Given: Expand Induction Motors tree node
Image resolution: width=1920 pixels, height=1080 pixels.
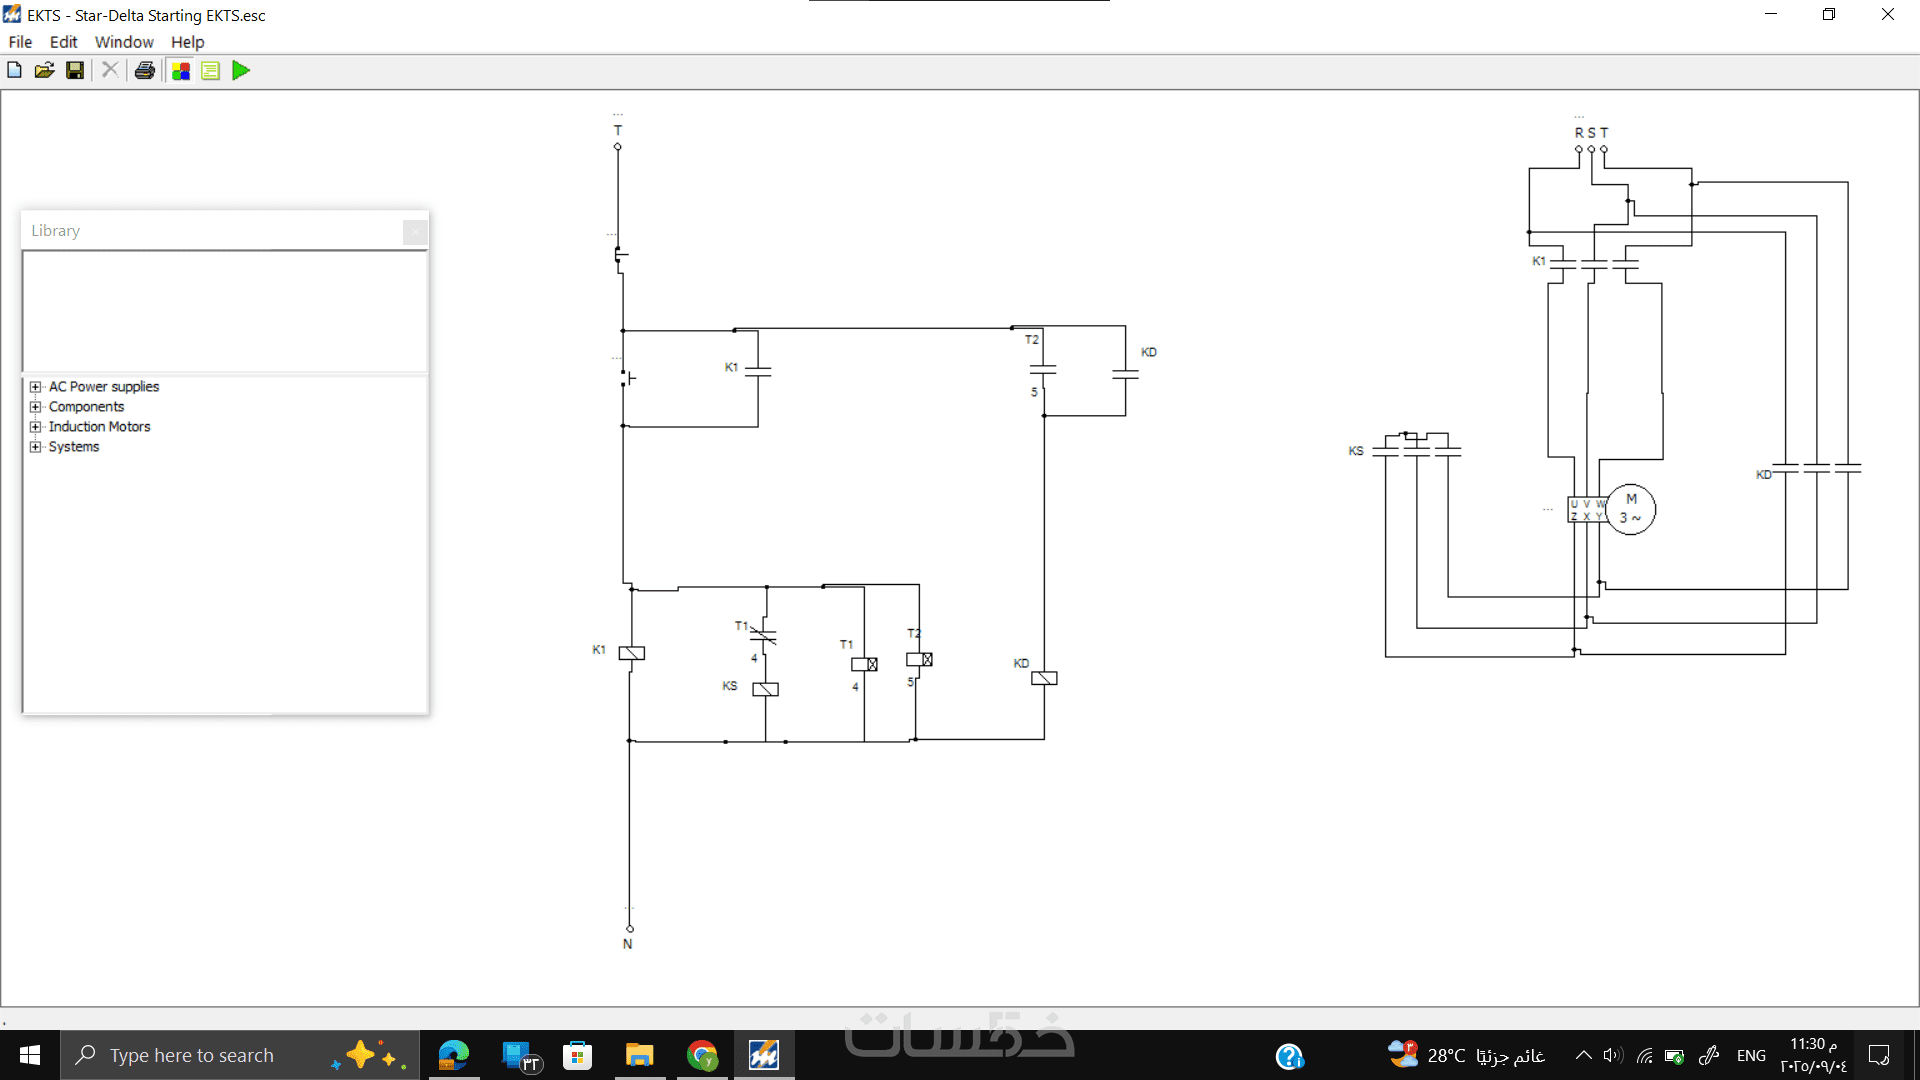Looking at the screenshot, I should (x=36, y=427).
